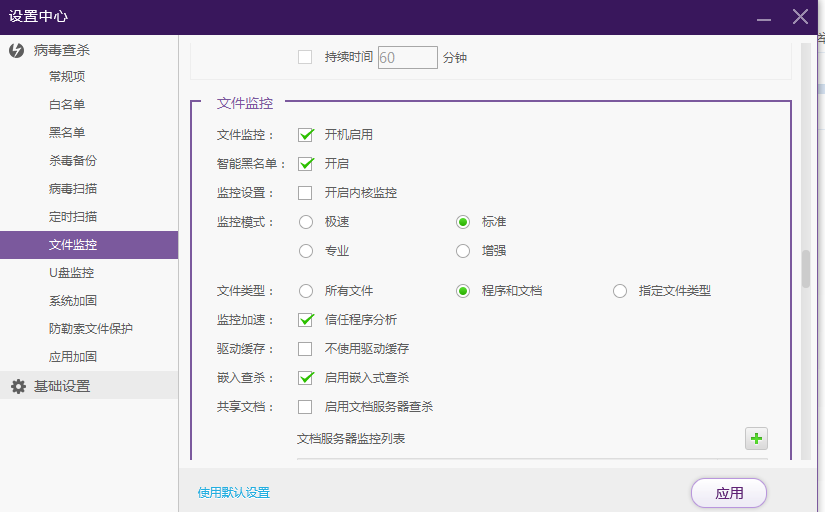Screen dimensions: 825x512
Task: Click the green plus add server icon
Action: [x=756, y=438]
